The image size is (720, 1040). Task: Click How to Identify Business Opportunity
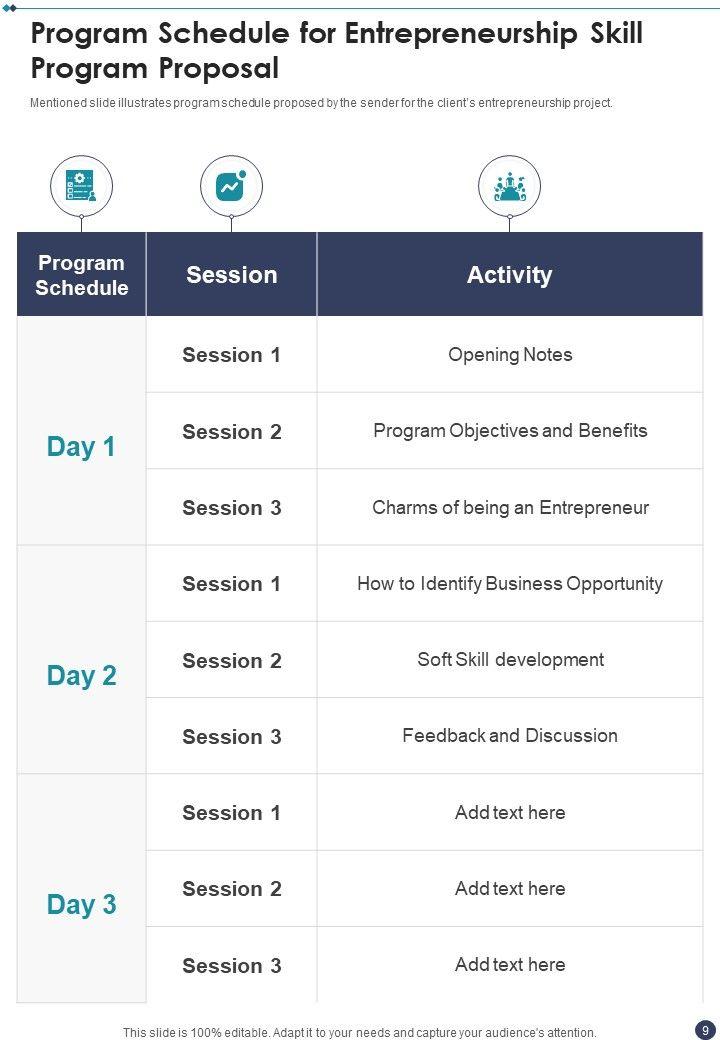(x=510, y=584)
